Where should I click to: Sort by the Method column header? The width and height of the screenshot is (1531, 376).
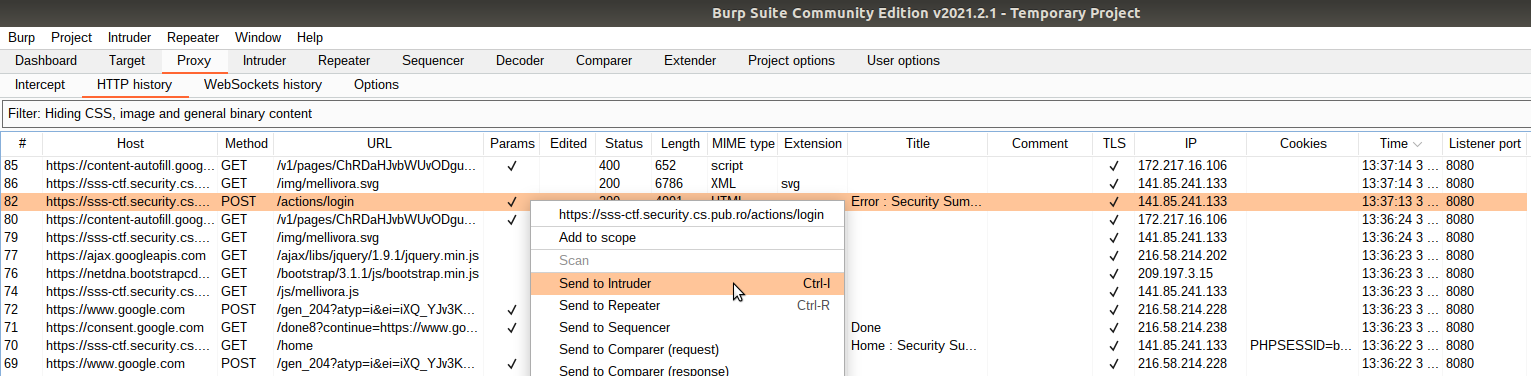[x=246, y=144]
